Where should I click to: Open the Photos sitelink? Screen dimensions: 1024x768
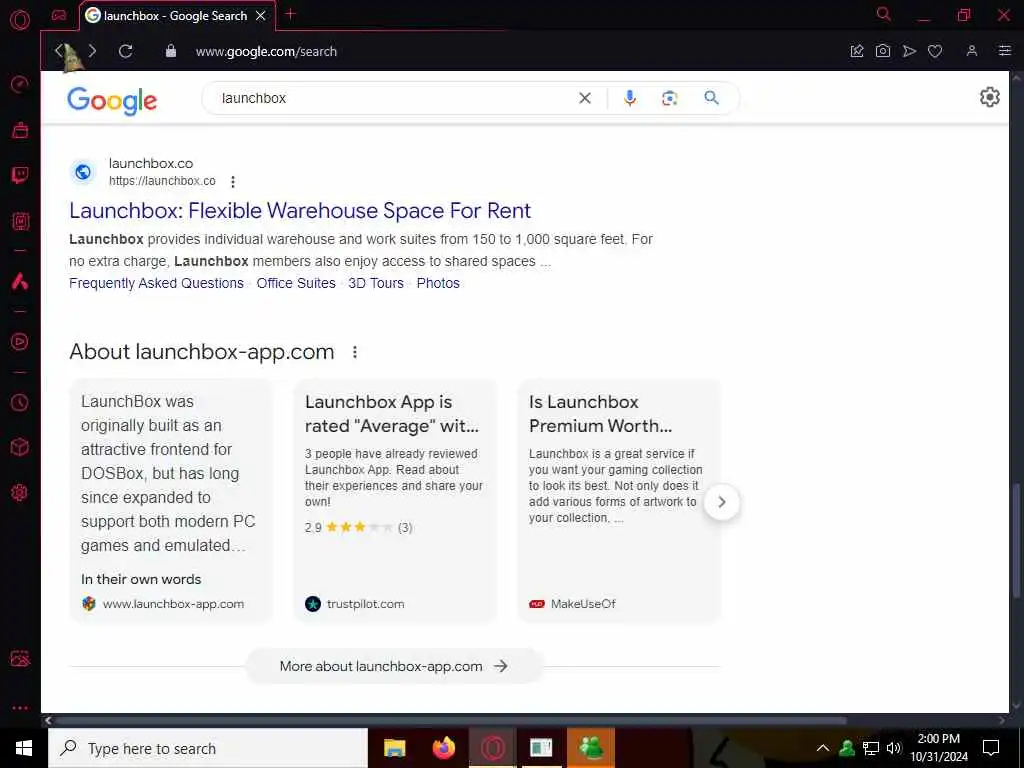tap(438, 283)
